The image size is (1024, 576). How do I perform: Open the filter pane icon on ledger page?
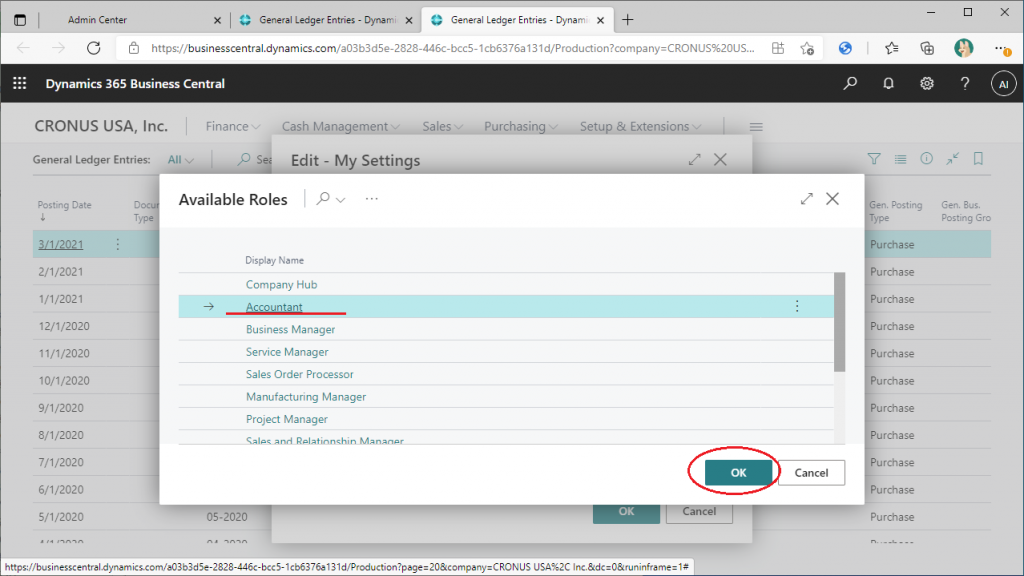click(x=874, y=159)
